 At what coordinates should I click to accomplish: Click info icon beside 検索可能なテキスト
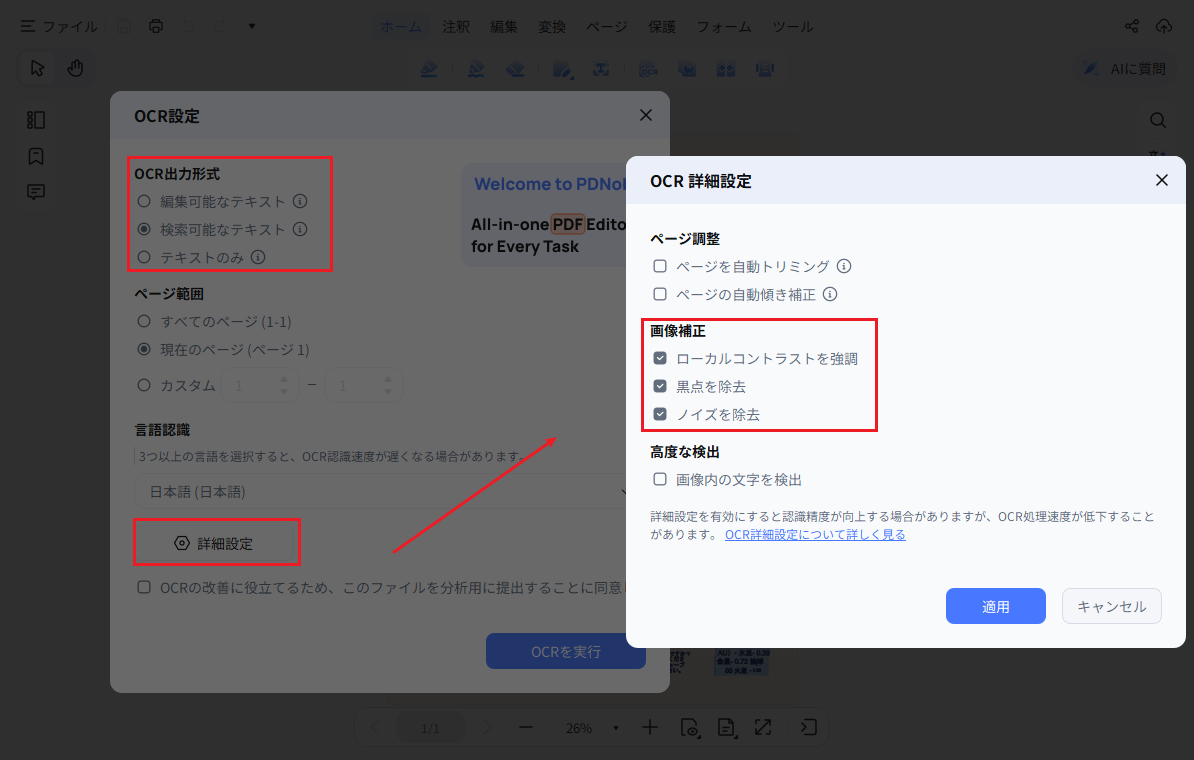click(300, 229)
